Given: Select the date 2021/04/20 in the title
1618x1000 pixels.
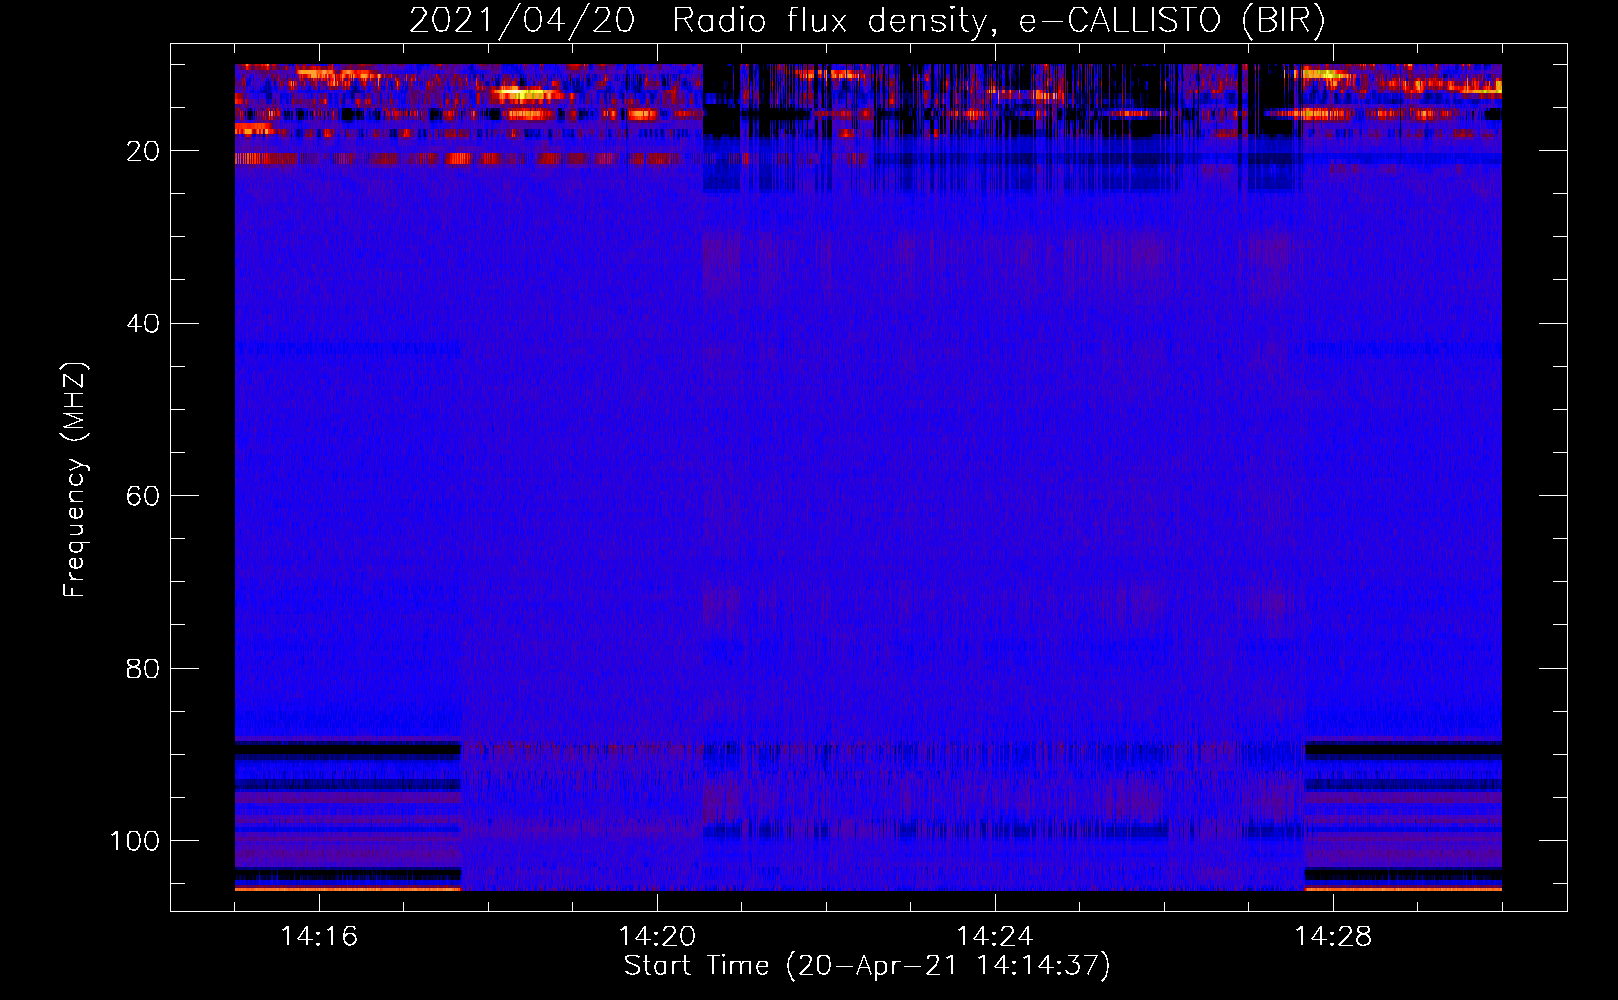Looking at the screenshot, I should [522, 21].
